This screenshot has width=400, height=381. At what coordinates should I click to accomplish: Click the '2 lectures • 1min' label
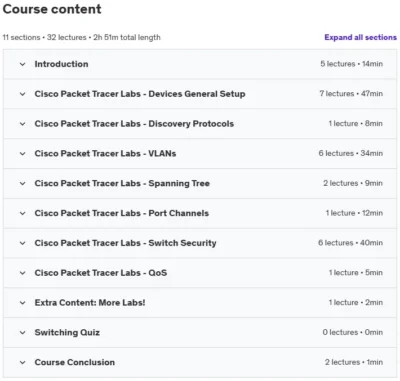pos(354,362)
